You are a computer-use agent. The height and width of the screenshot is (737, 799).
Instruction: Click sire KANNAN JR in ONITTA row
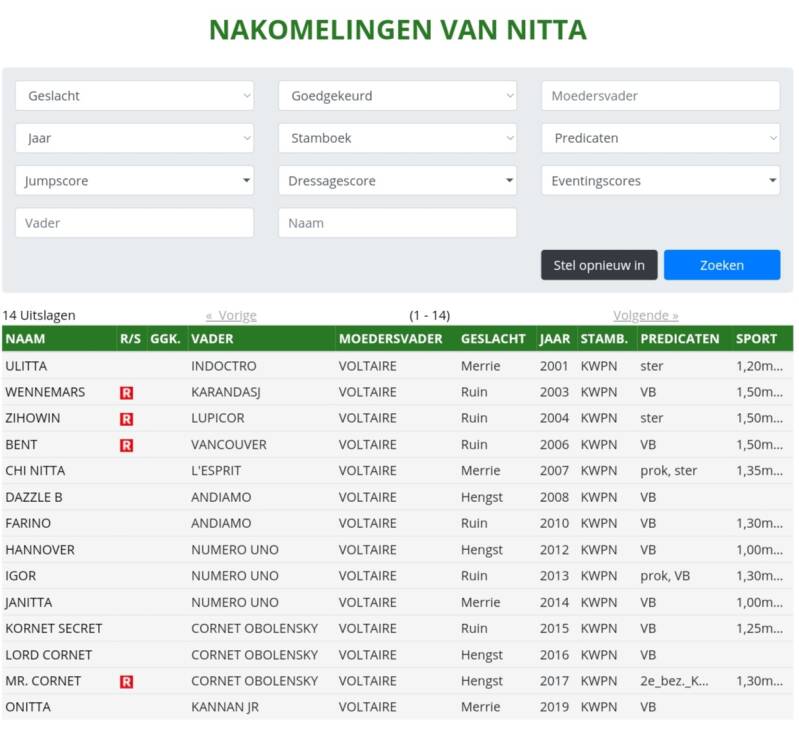225,707
